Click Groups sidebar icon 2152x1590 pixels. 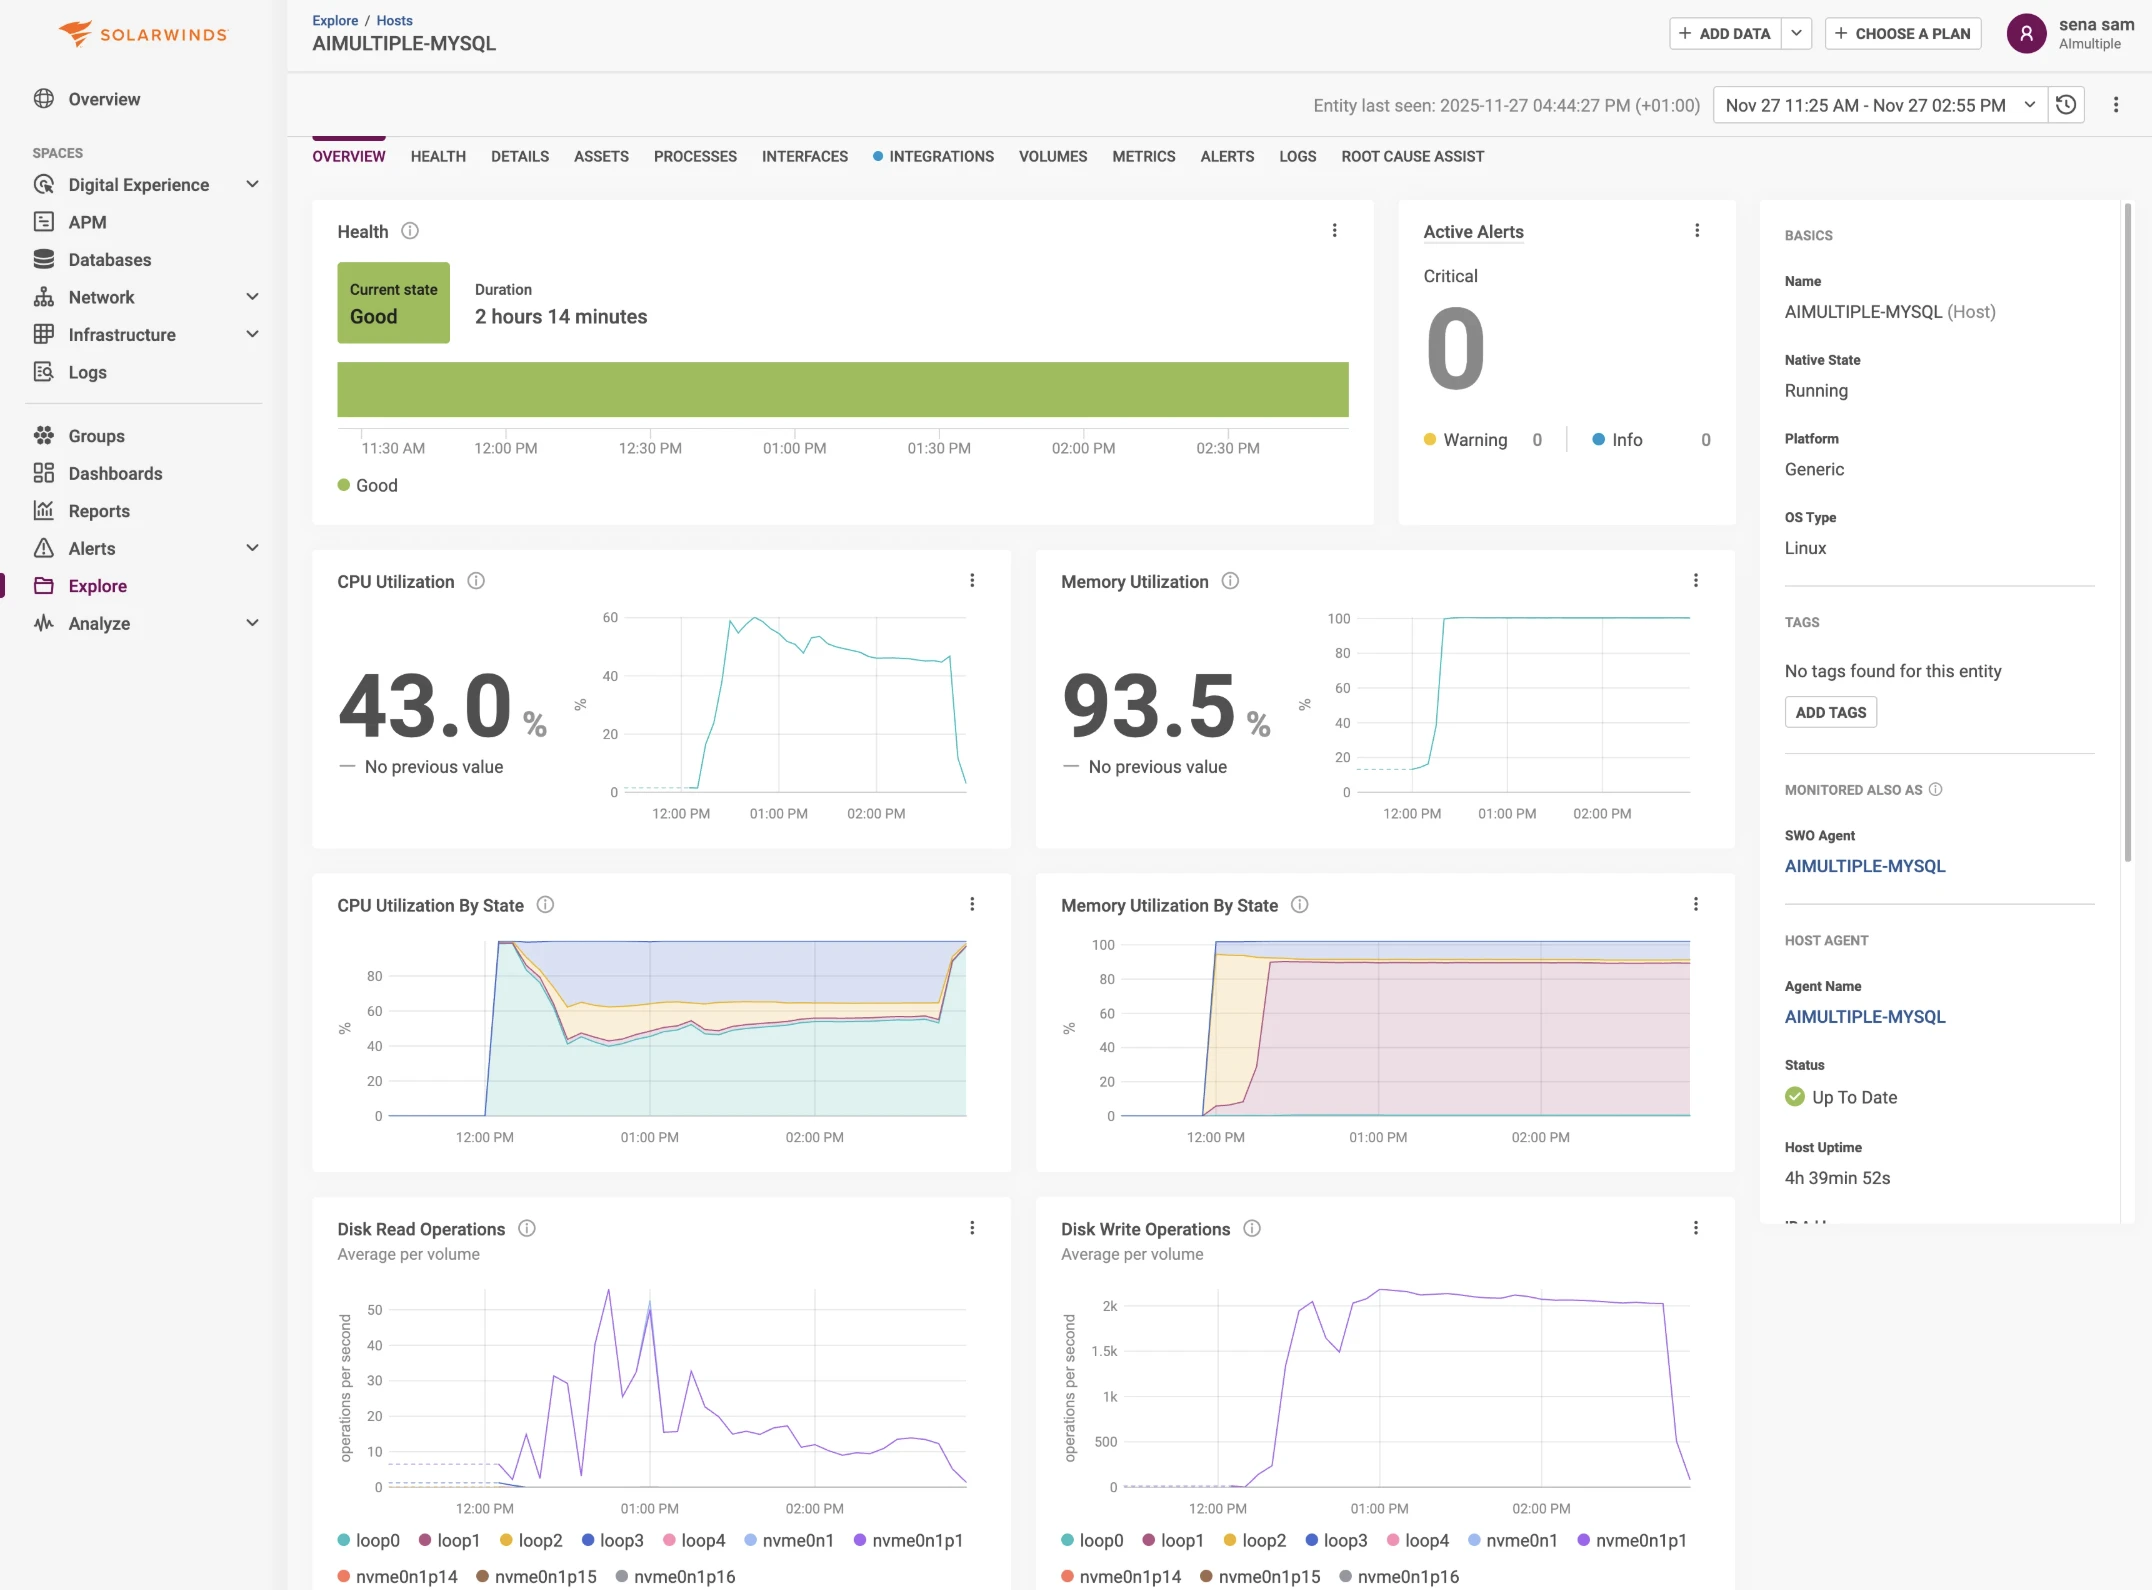click(x=44, y=435)
